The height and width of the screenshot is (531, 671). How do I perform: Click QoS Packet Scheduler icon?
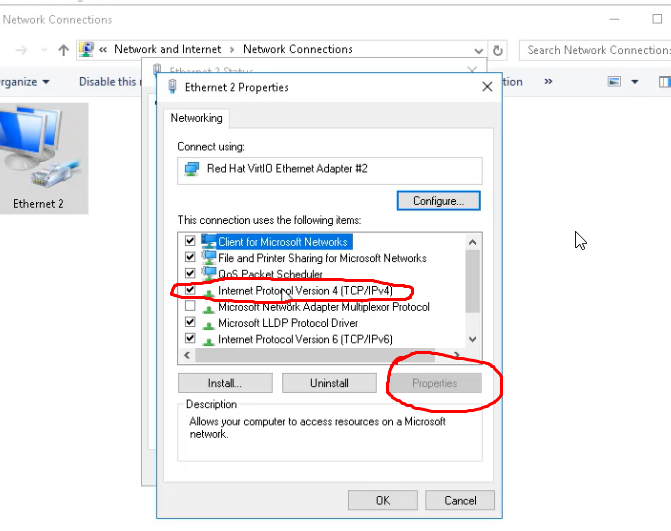coord(208,274)
